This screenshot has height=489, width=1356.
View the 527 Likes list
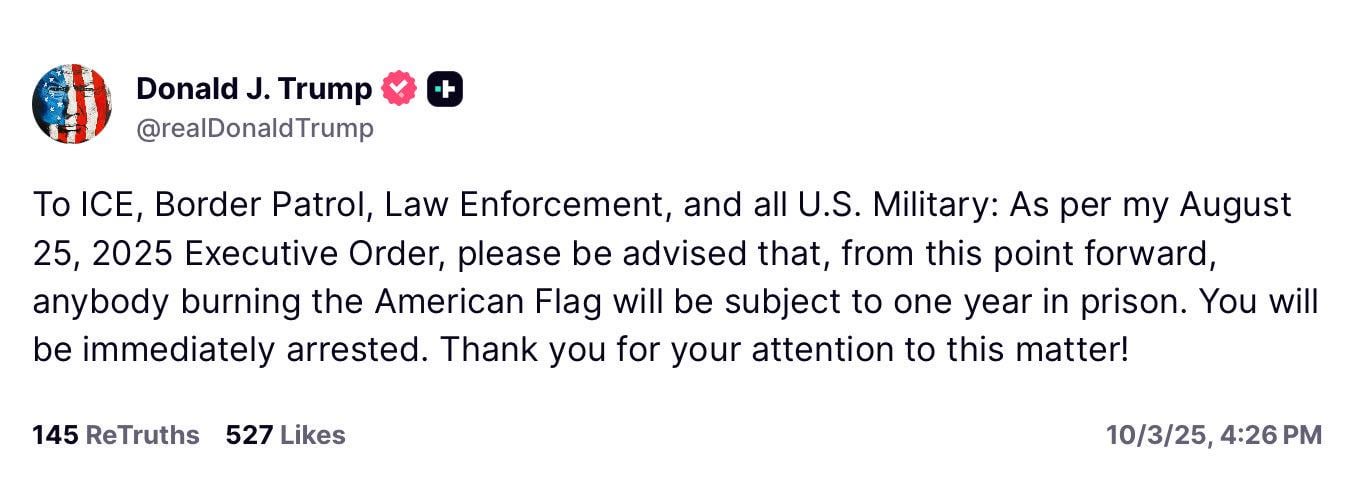285,435
